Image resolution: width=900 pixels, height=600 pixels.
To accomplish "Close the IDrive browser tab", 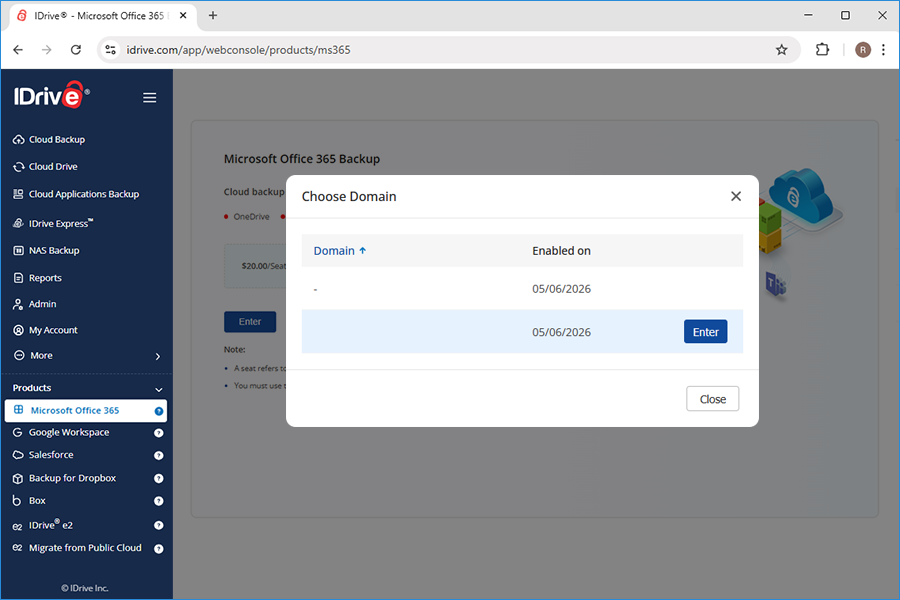I will pos(183,16).
